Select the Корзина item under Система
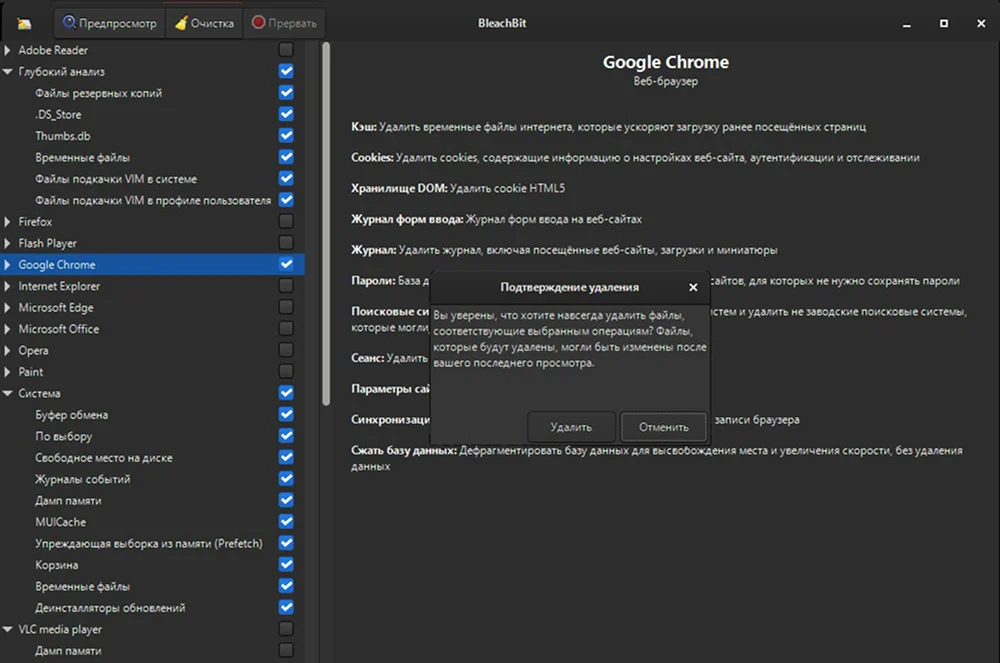 [56, 565]
